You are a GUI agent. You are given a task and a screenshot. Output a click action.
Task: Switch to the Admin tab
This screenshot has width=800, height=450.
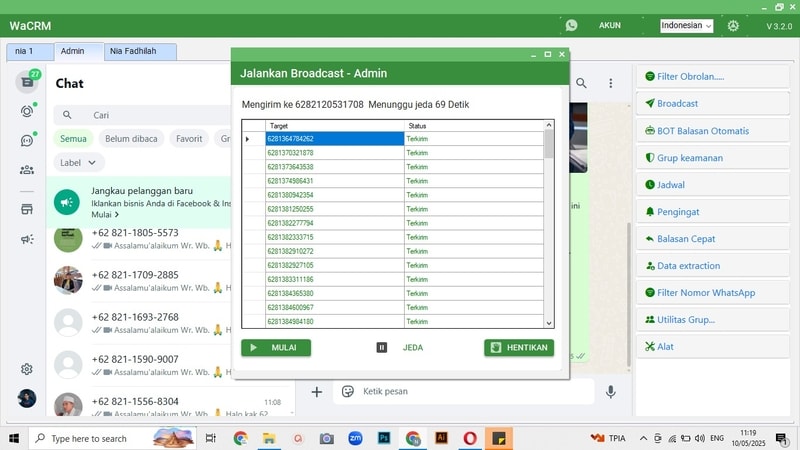(x=79, y=52)
